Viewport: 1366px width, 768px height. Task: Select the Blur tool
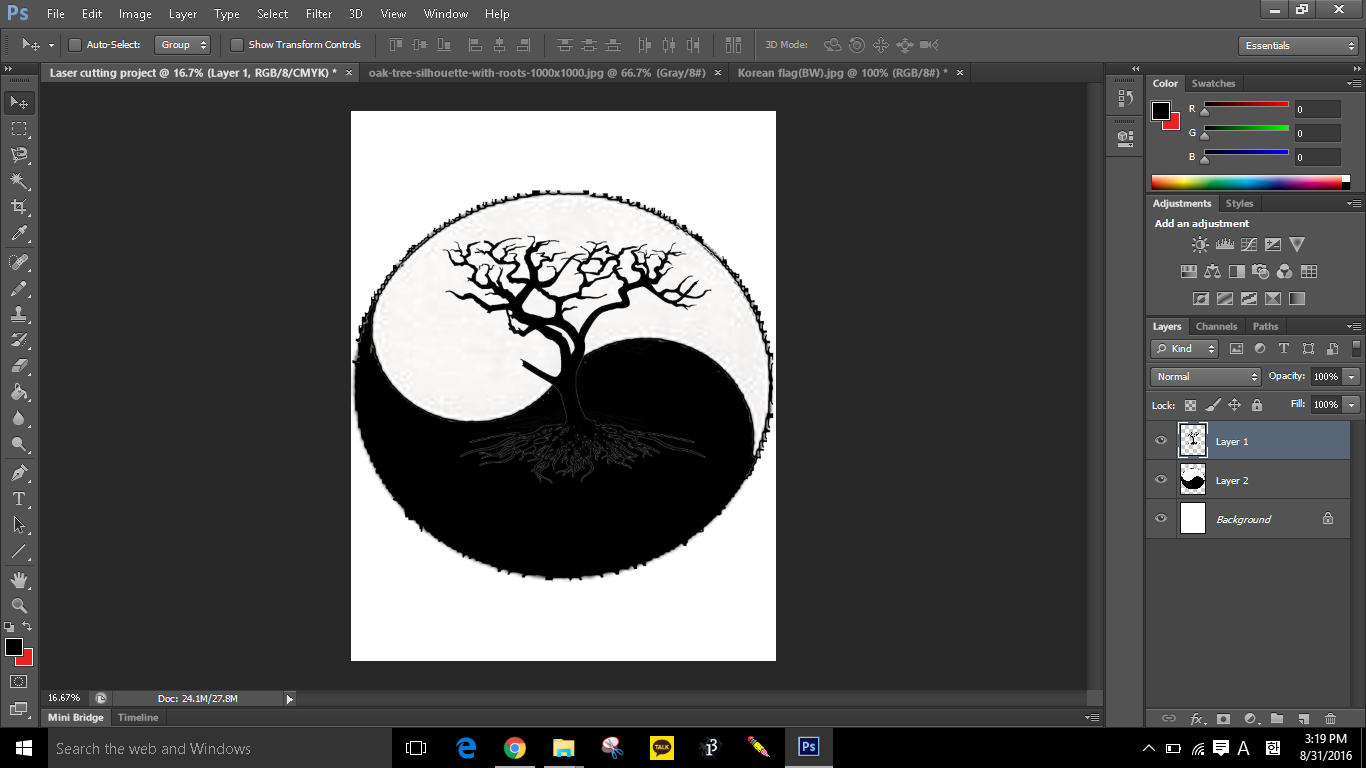click(x=19, y=418)
